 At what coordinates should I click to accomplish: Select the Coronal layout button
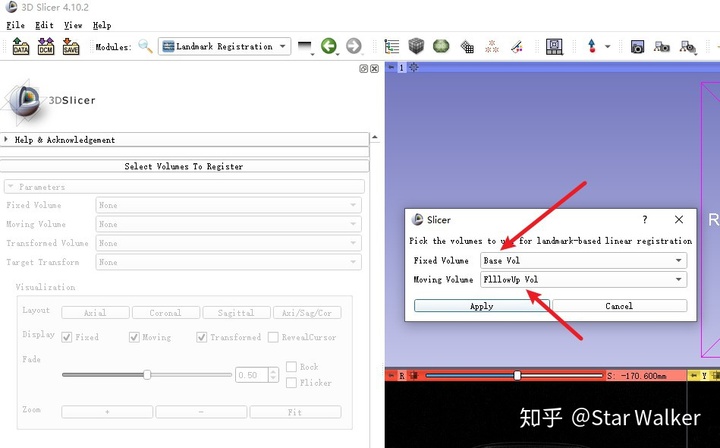click(x=166, y=313)
